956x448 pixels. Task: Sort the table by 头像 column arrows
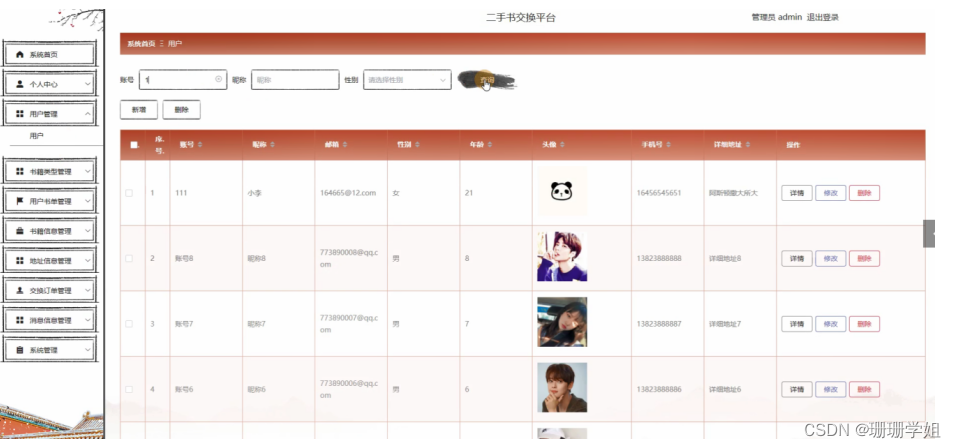[x=562, y=145]
